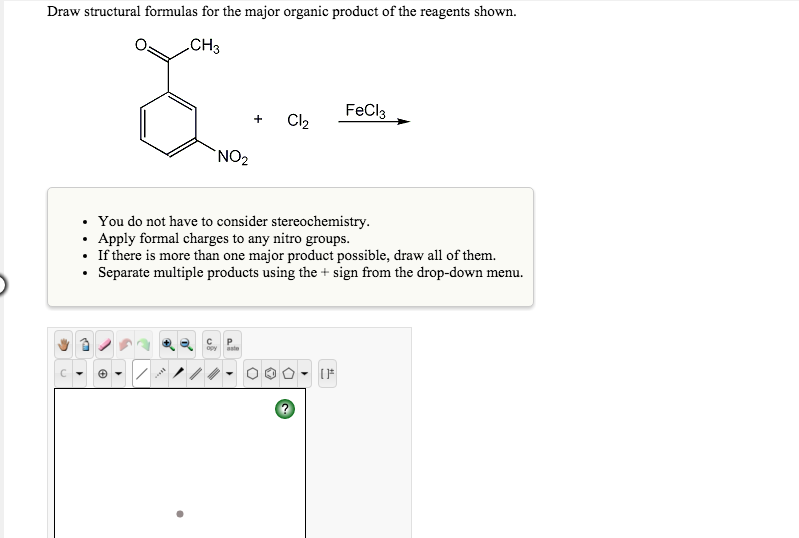
Task: Select the cyclohexane ring template
Action: (x=252, y=373)
